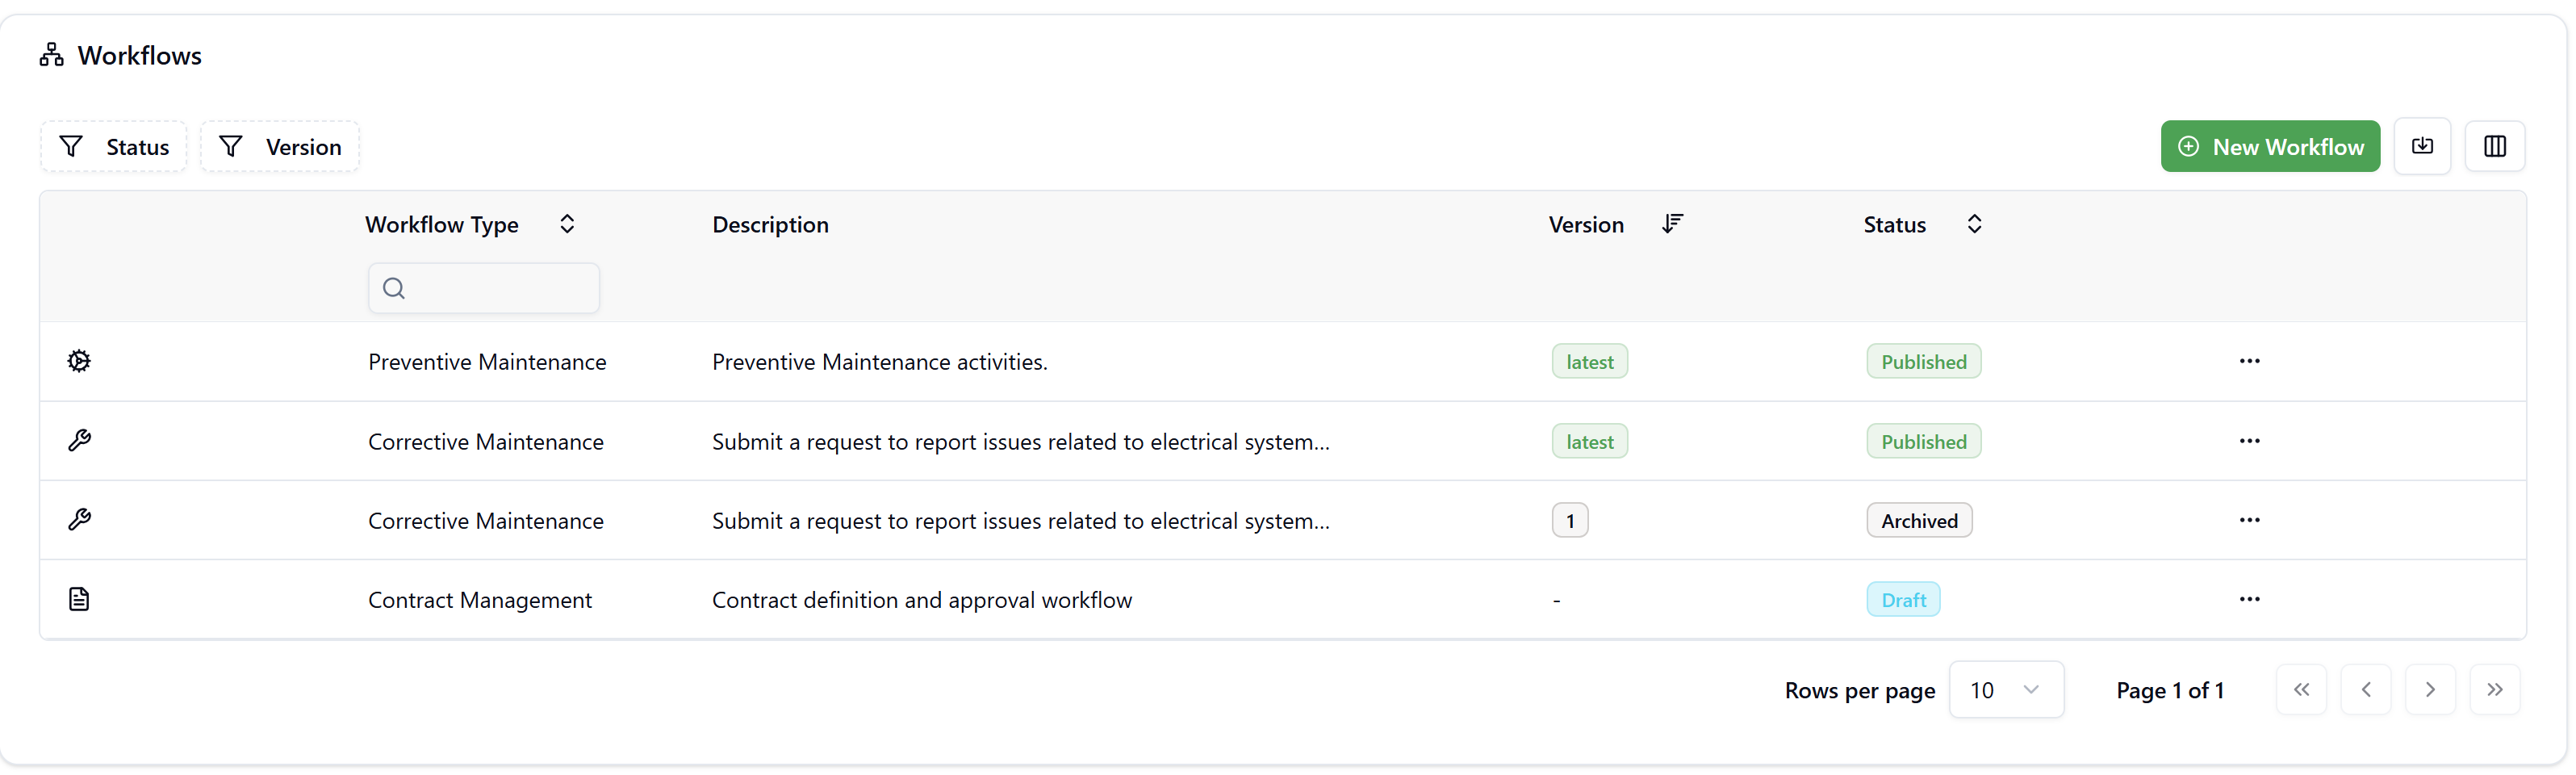
Task: Click the version 1 badge
Action: pyautogui.click(x=1570, y=521)
